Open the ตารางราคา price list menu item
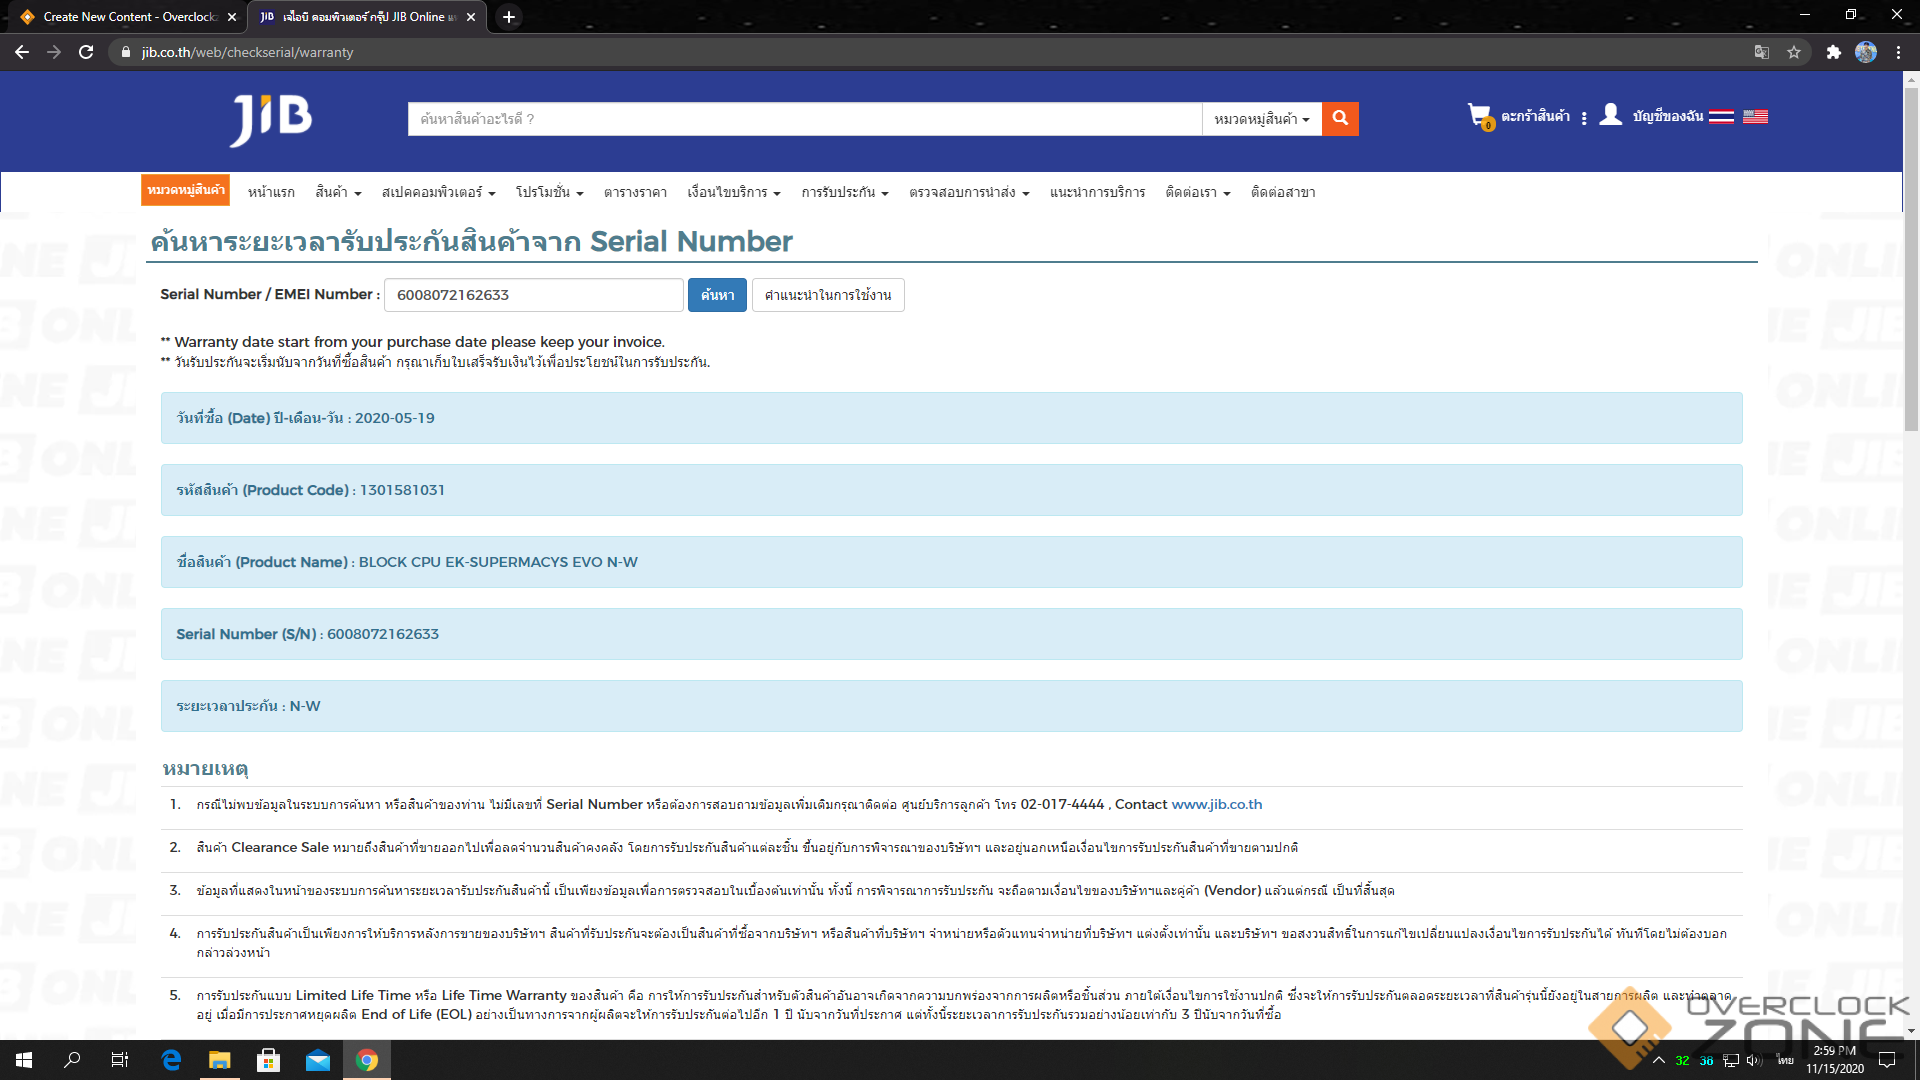This screenshot has width=1920, height=1080. pyautogui.click(x=635, y=192)
